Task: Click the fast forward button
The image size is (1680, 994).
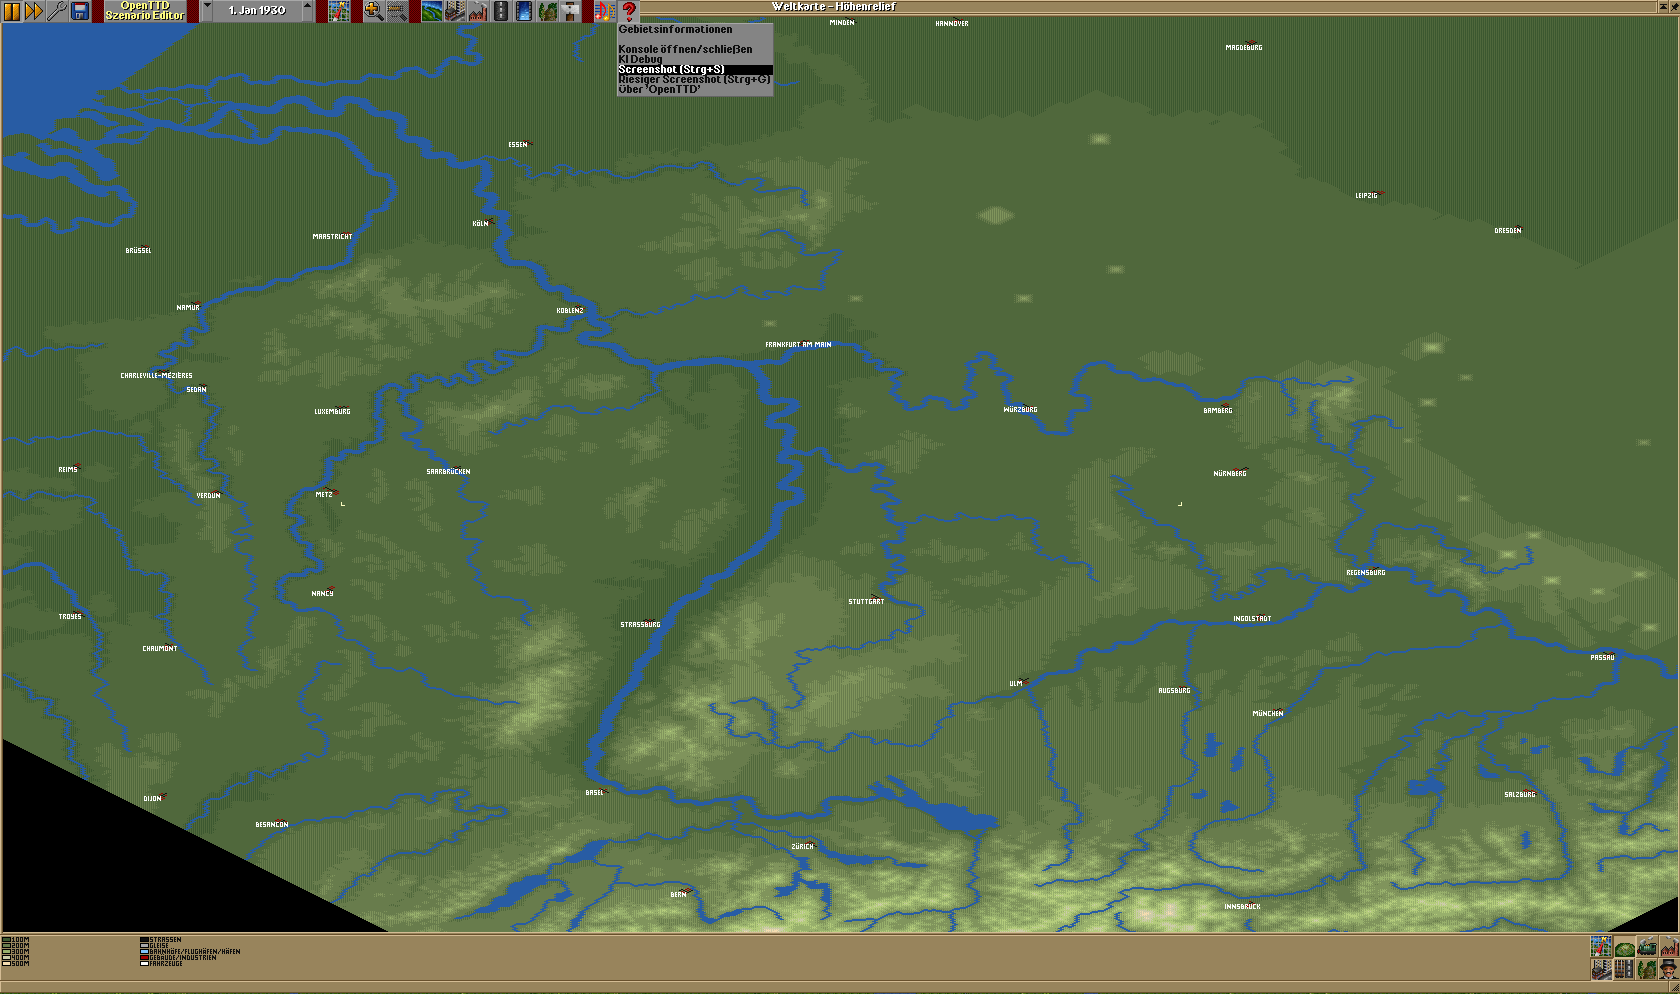Action: pyautogui.click(x=34, y=11)
